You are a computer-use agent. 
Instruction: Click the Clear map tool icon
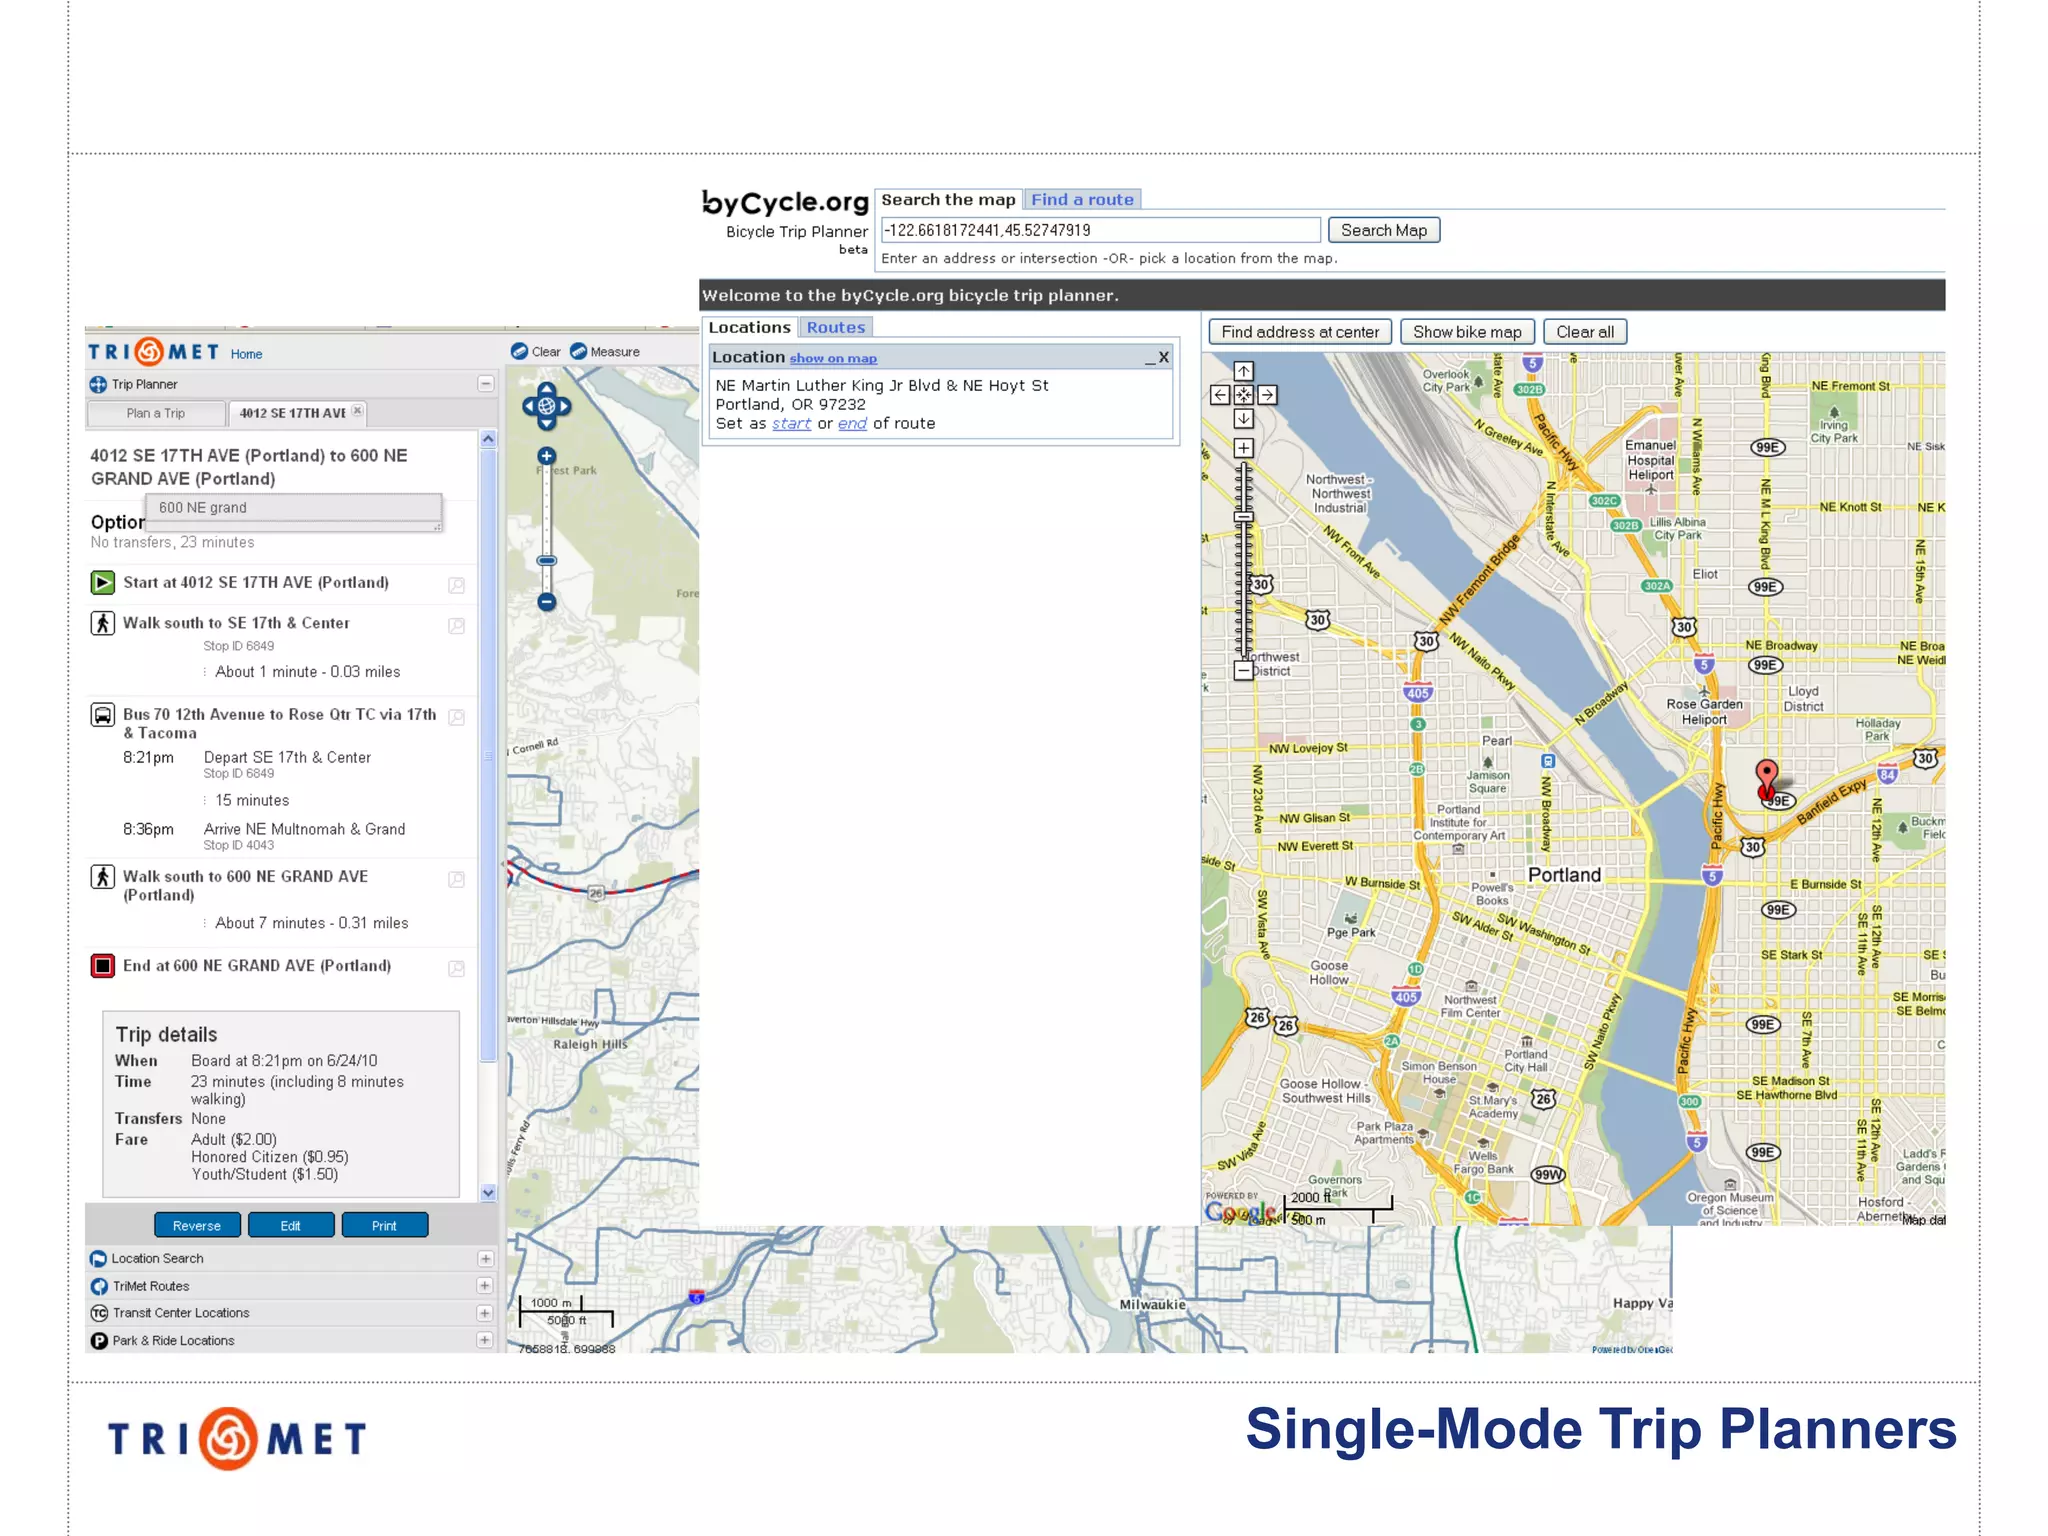519,351
